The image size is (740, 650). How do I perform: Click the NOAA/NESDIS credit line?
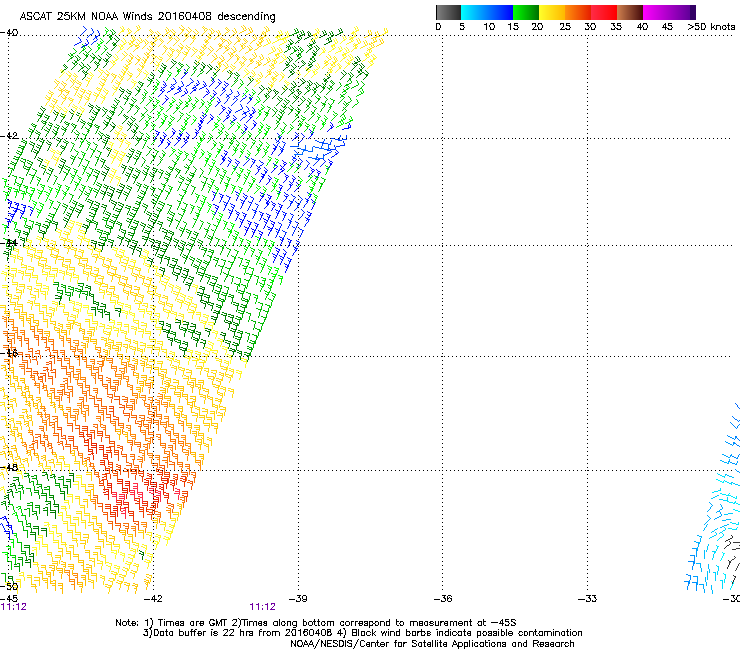click(x=432, y=644)
